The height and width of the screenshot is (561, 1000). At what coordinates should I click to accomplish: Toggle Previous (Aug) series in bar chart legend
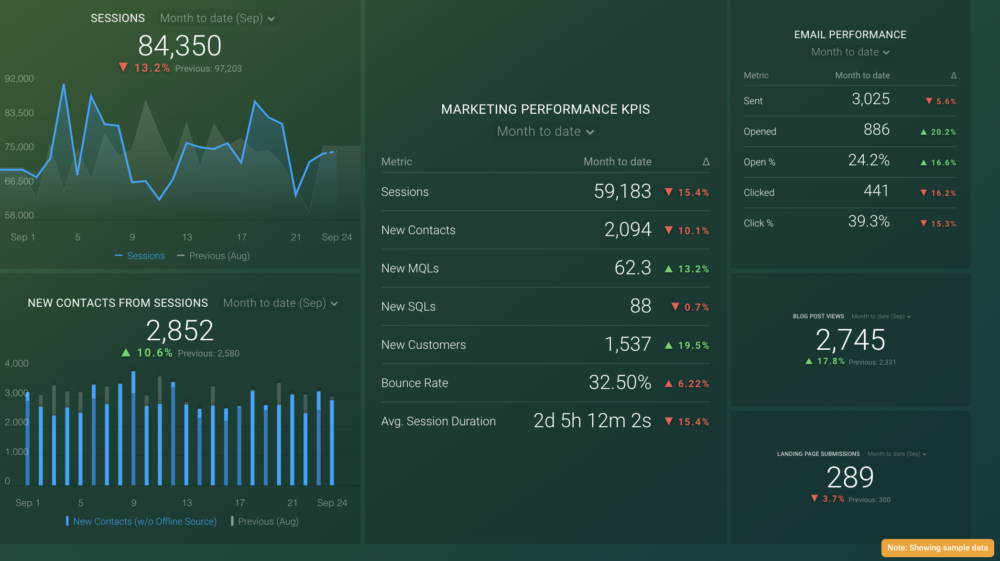coord(265,521)
